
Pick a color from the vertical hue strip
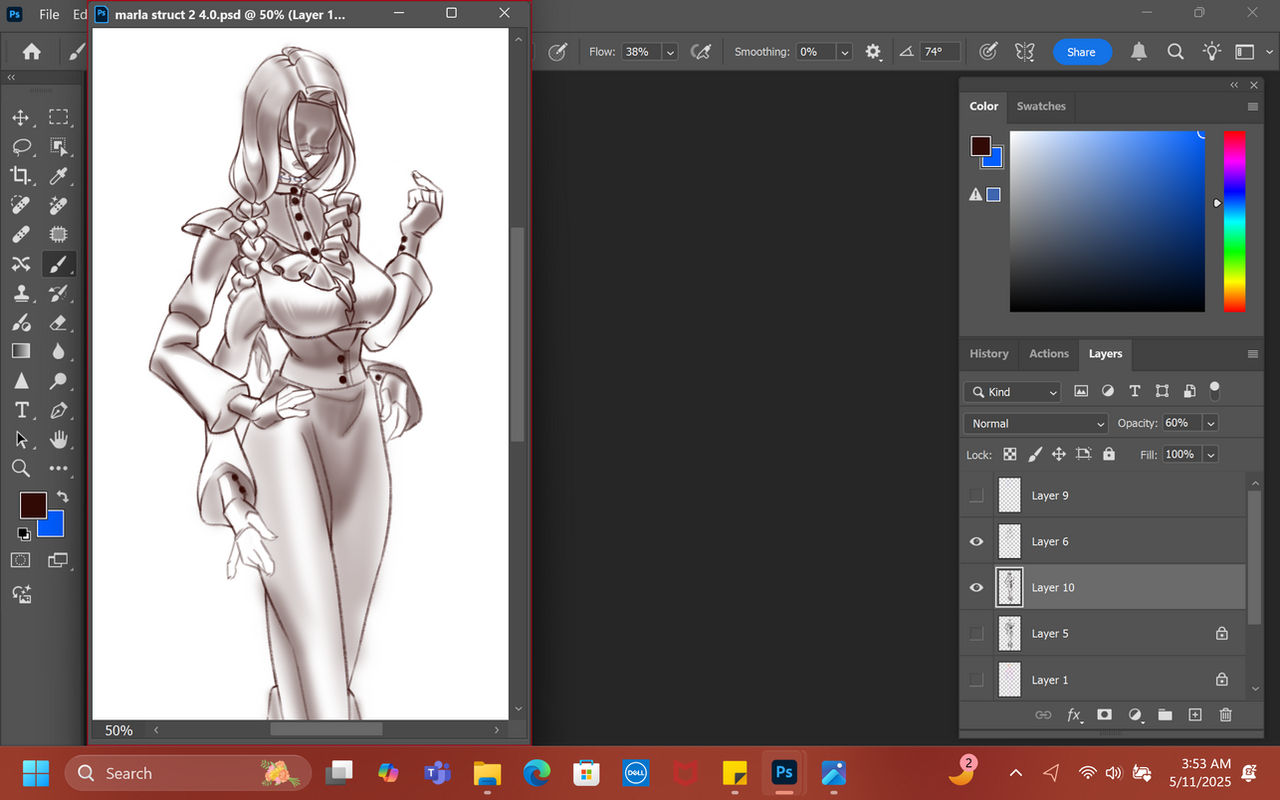coord(1234,220)
